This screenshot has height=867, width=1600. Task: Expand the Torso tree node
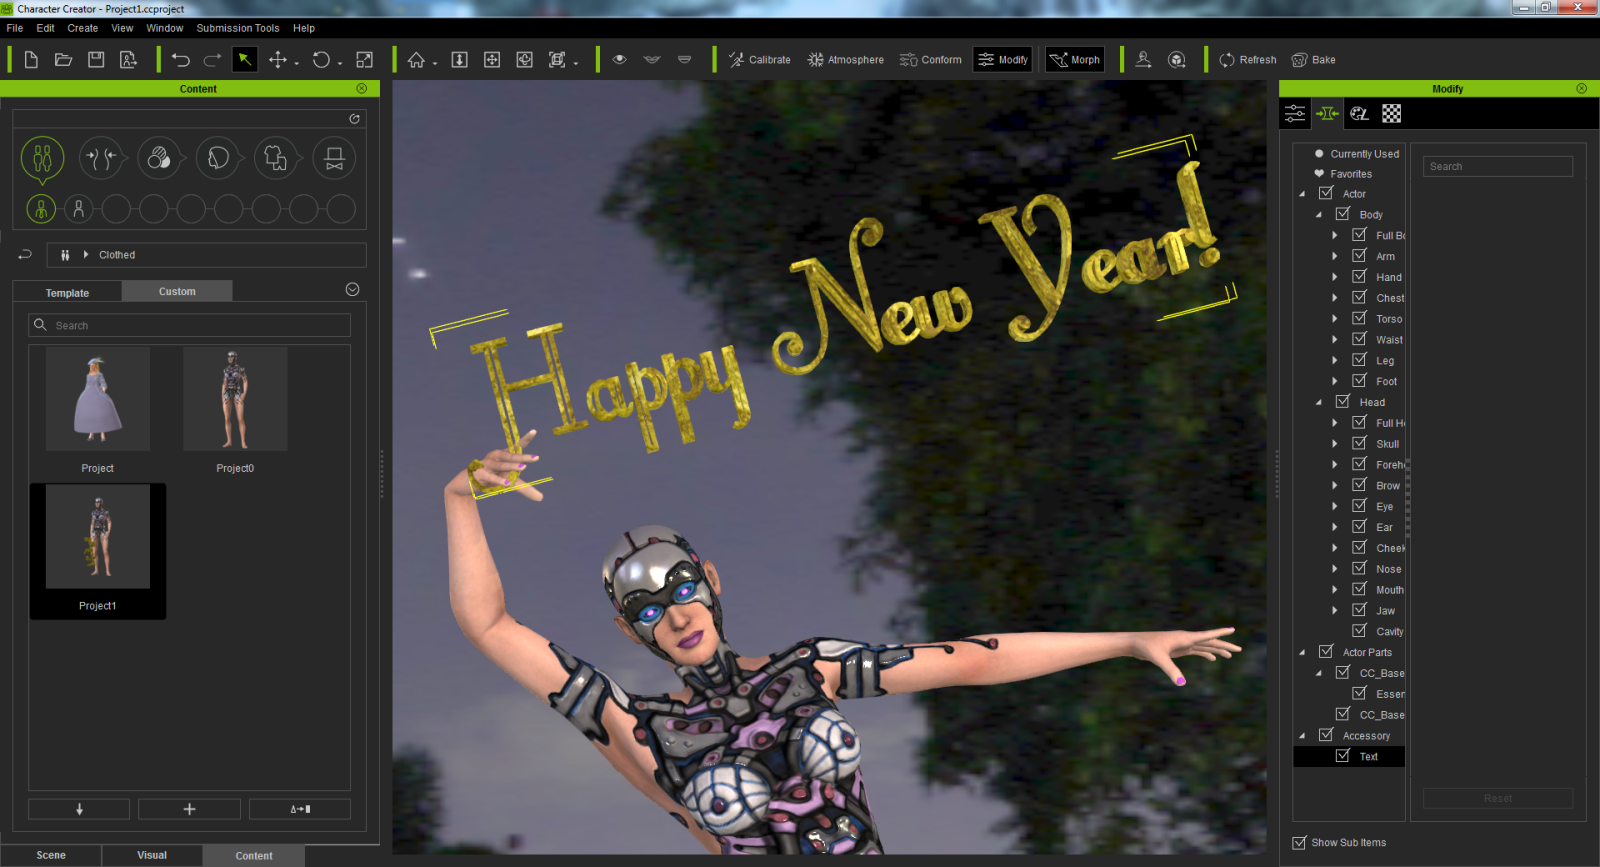1334,319
